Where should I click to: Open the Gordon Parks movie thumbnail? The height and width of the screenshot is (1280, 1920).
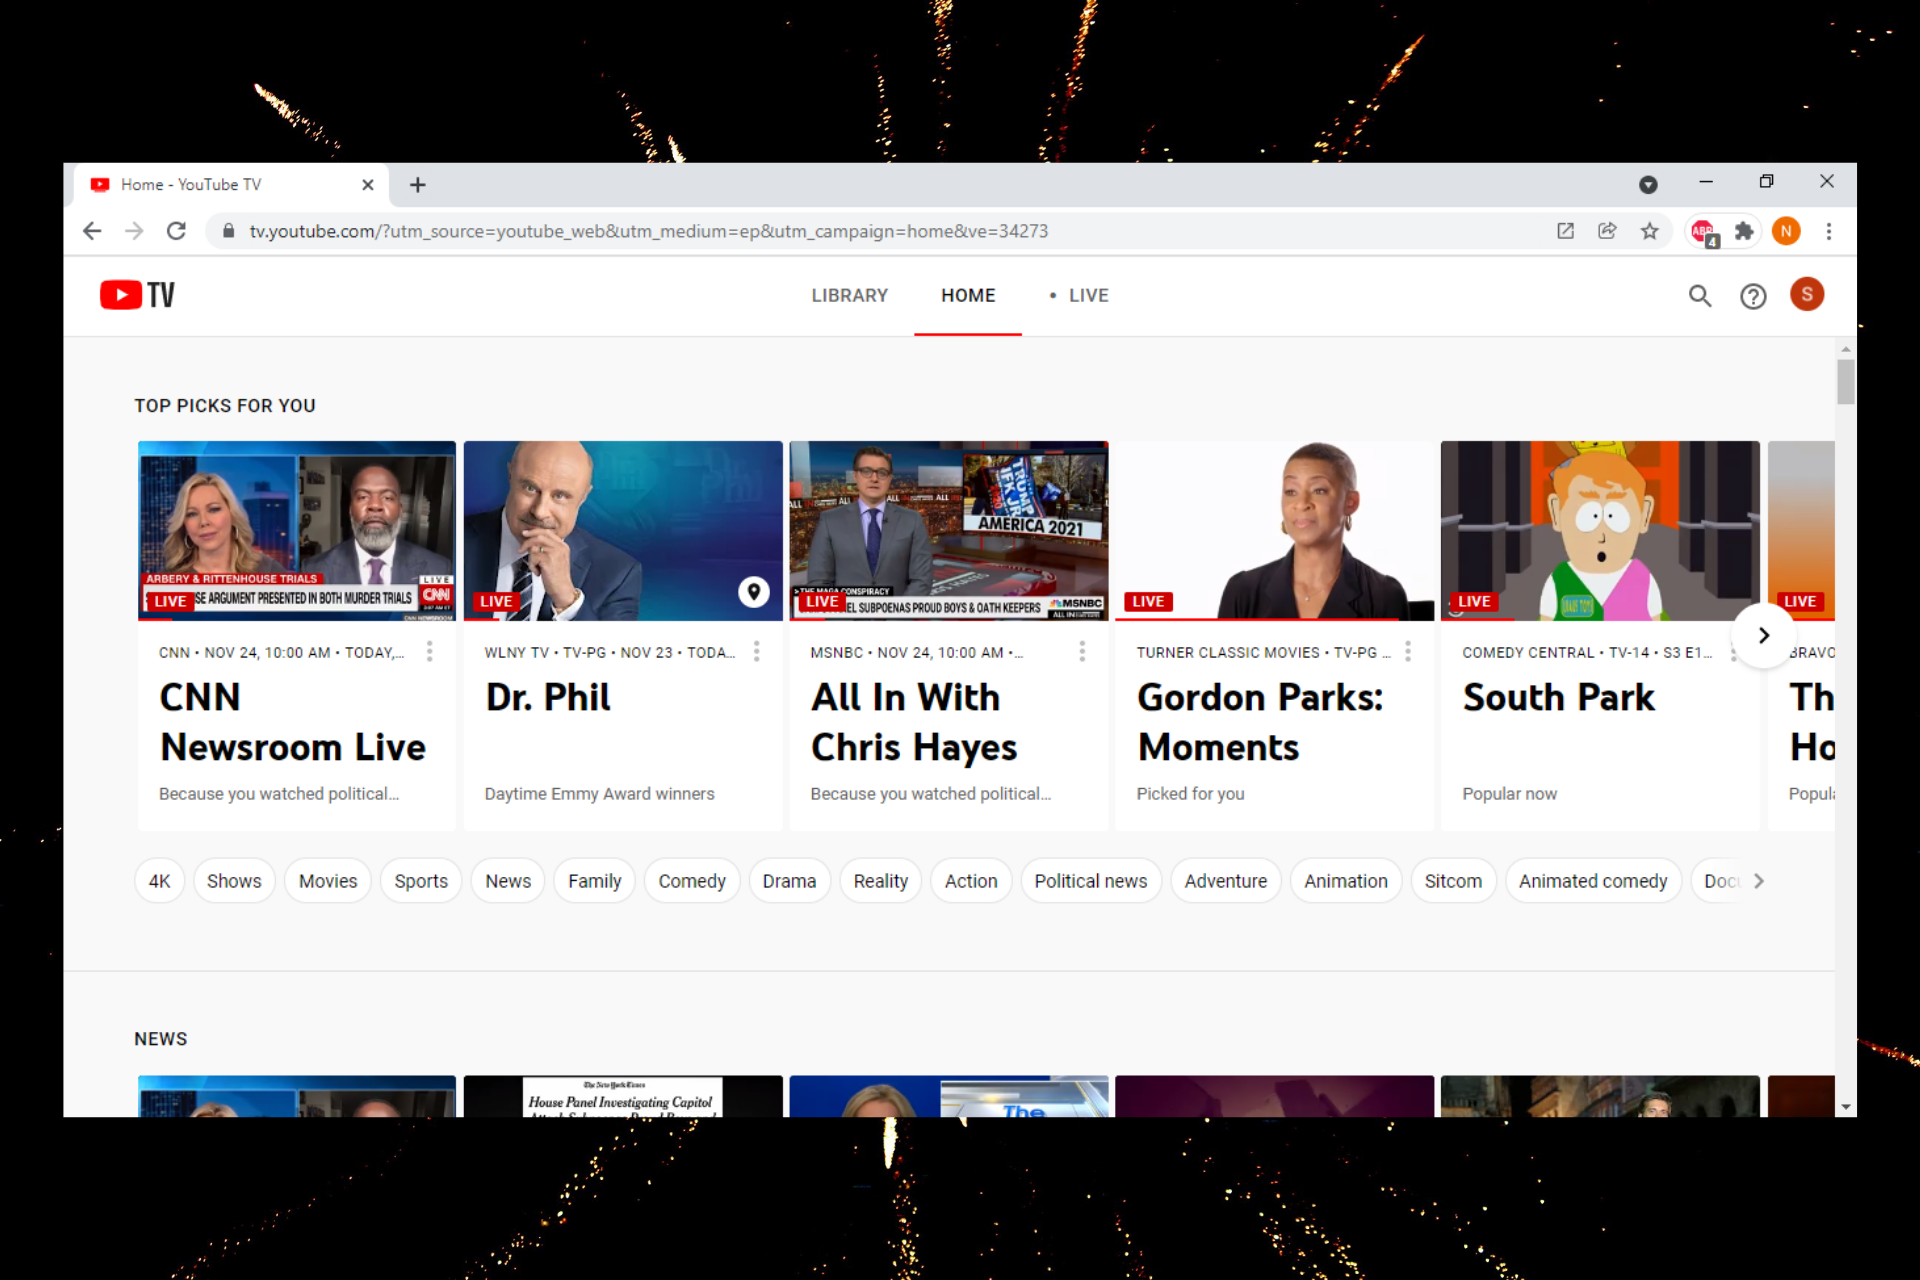[1277, 530]
